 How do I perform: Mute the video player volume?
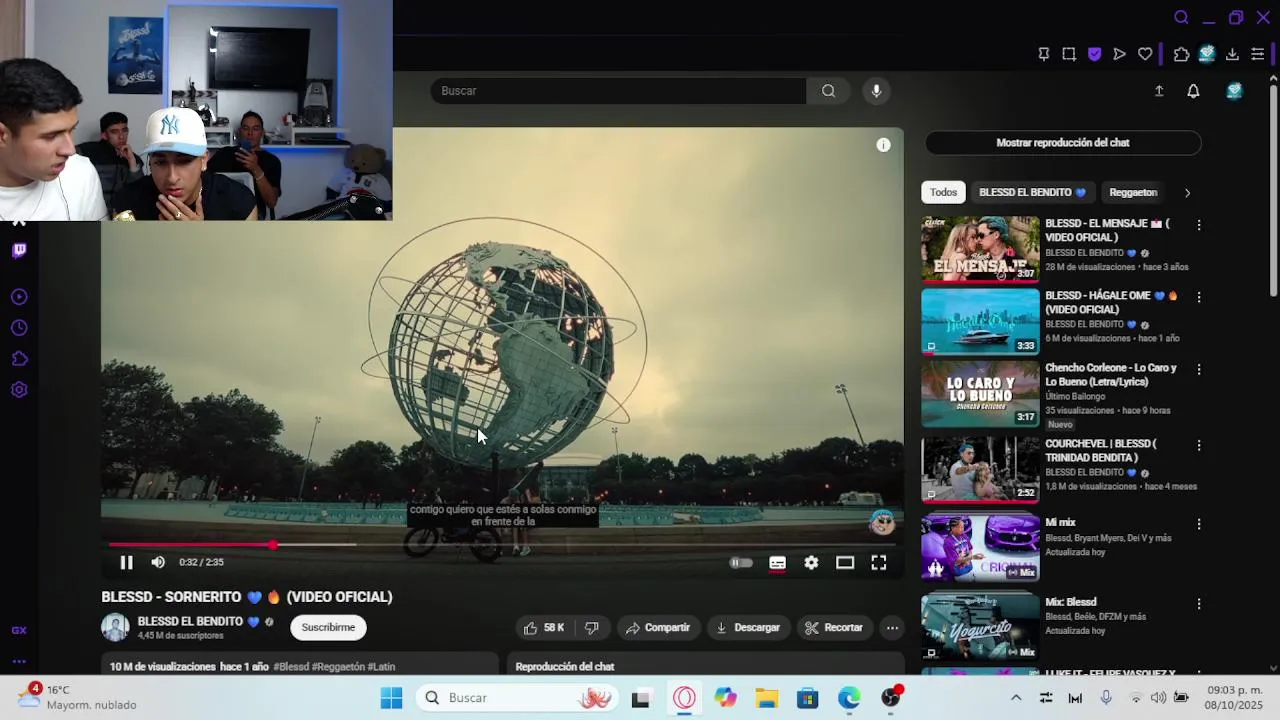[158, 563]
